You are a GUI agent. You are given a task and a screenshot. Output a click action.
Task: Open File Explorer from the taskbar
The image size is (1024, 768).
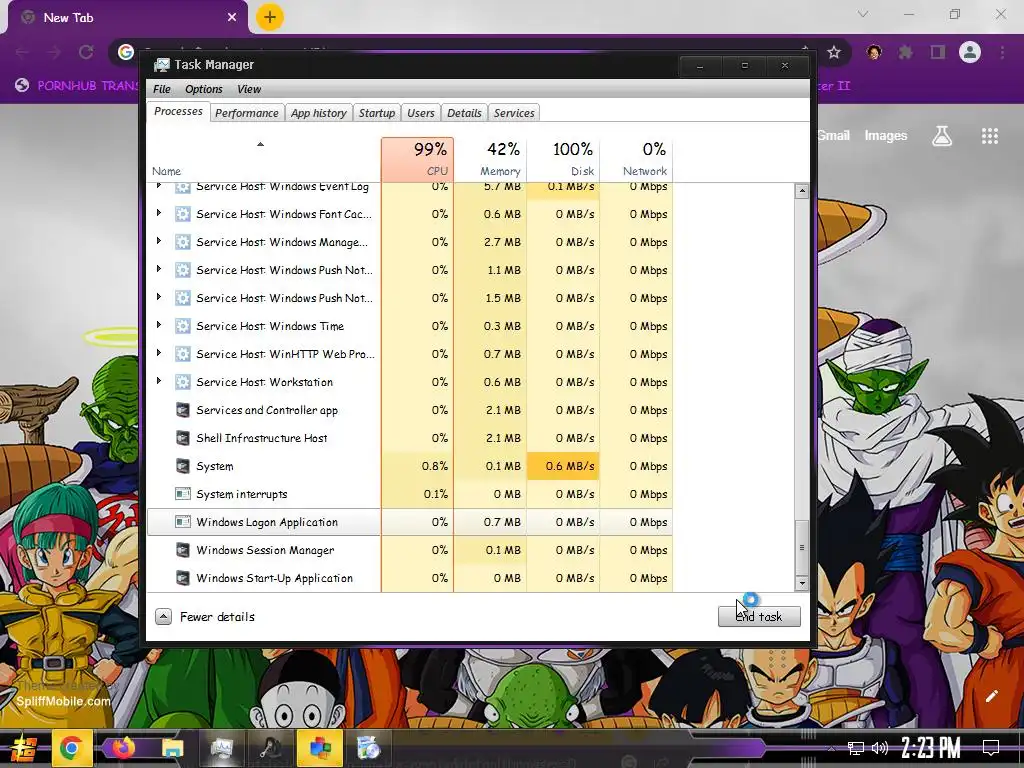(x=172, y=748)
